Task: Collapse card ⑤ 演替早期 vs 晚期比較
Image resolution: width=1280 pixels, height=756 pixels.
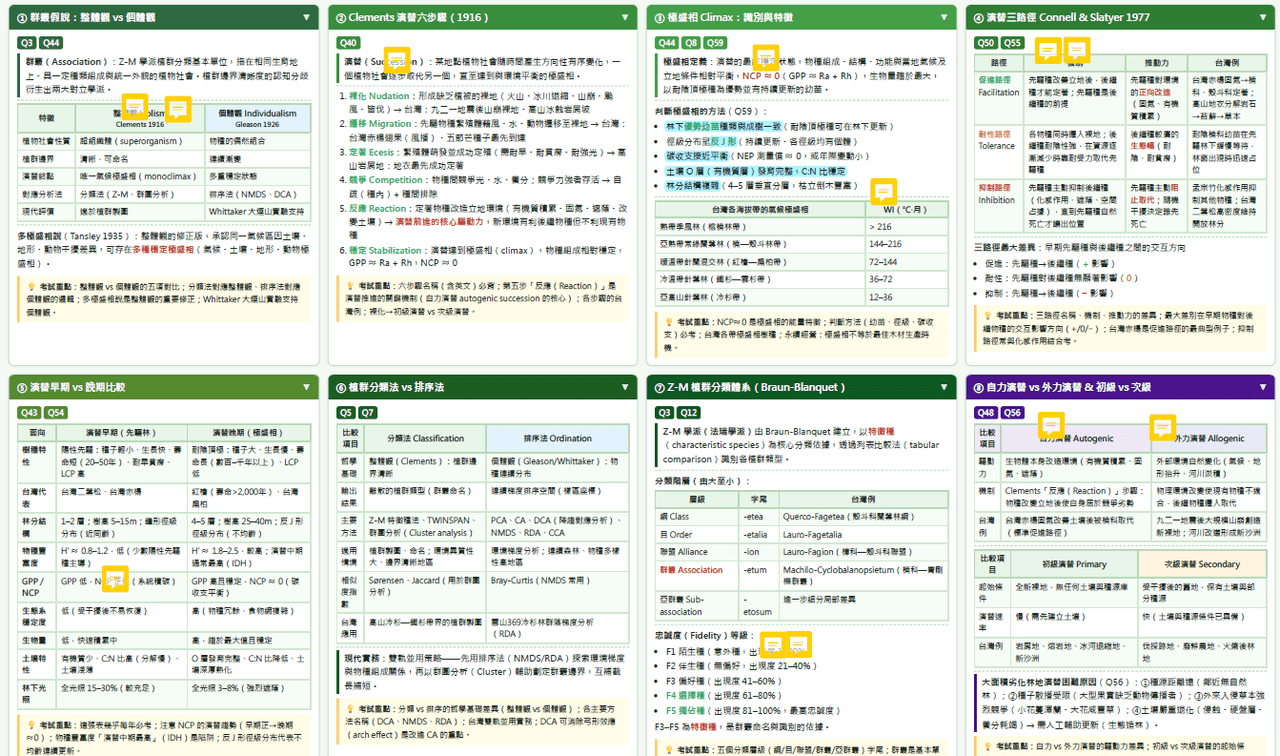Action: [x=306, y=386]
